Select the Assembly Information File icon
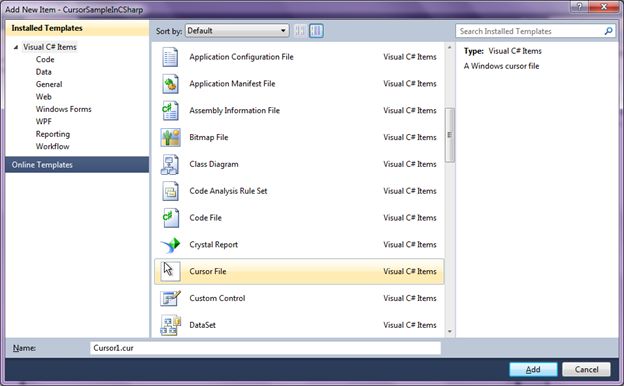 (170, 111)
